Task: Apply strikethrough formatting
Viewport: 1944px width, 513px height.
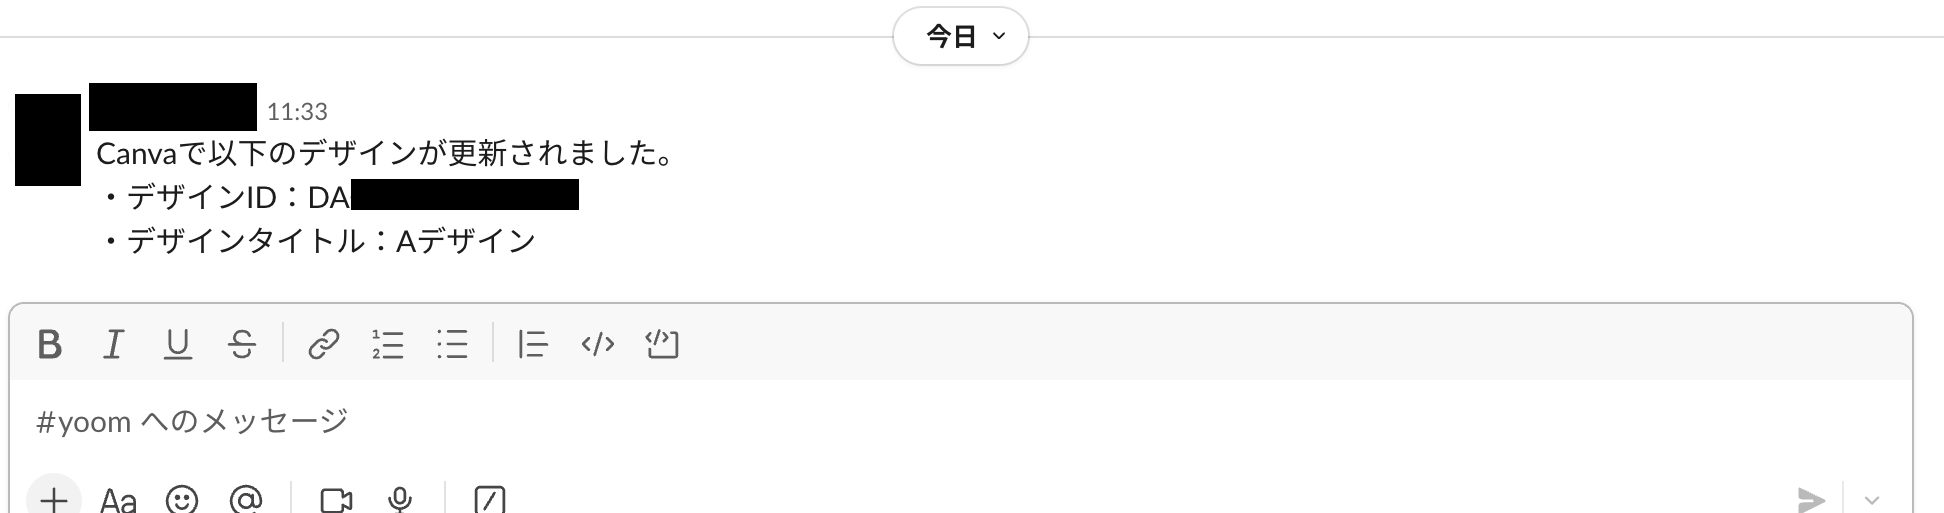Action: pos(242,345)
